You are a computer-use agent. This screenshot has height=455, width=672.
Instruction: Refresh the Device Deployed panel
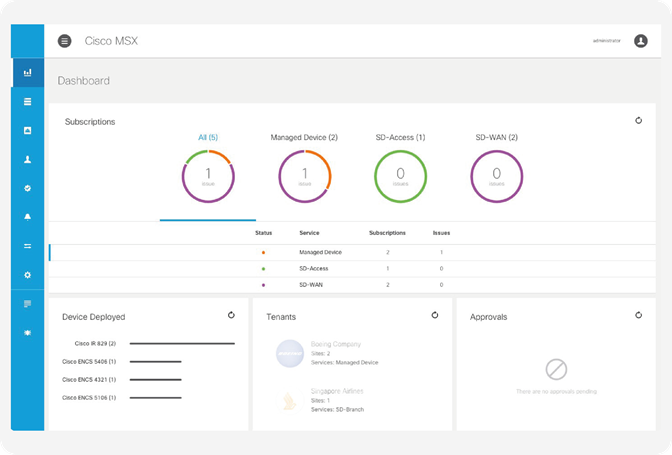pyautogui.click(x=231, y=315)
